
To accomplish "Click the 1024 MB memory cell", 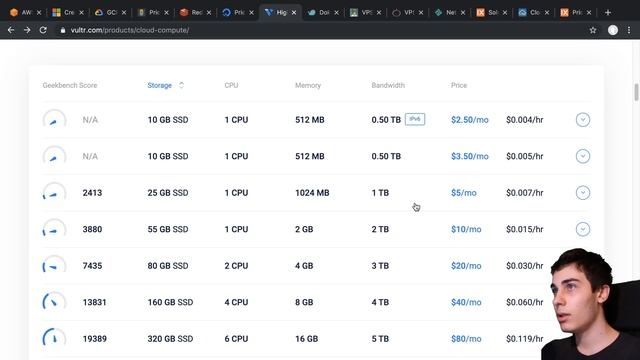I will coord(312,193).
